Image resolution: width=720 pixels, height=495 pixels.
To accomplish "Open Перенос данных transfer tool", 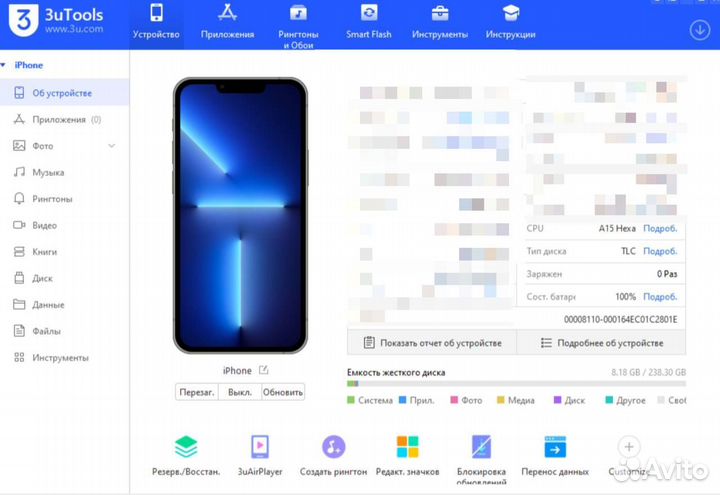I will tap(555, 447).
